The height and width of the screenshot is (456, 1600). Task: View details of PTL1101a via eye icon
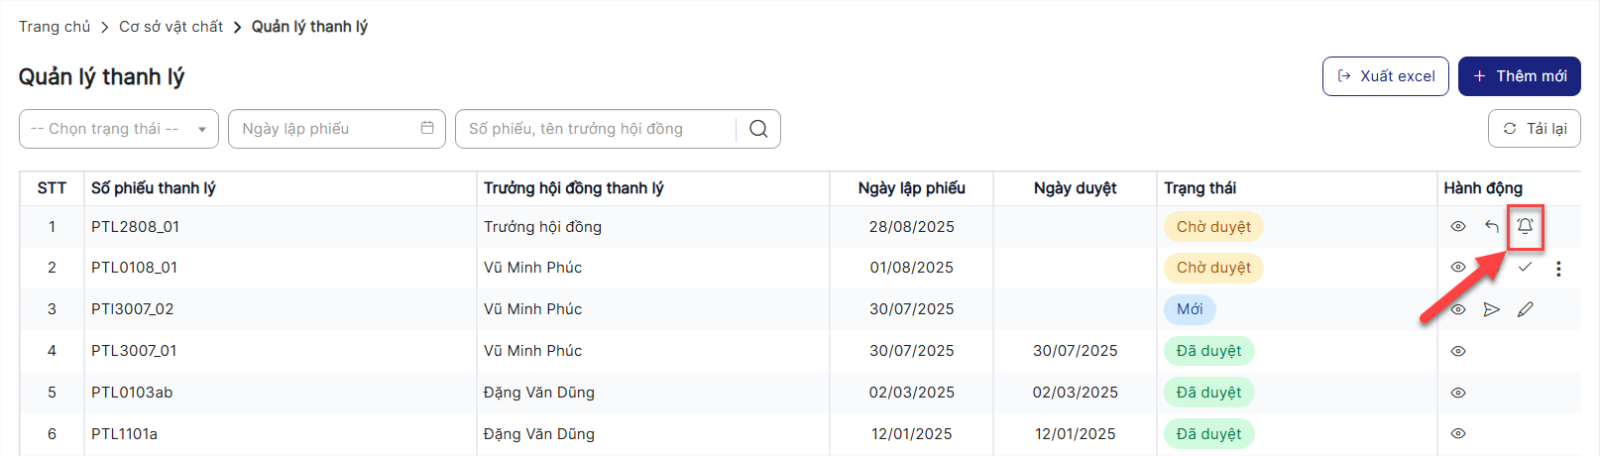click(x=1458, y=434)
